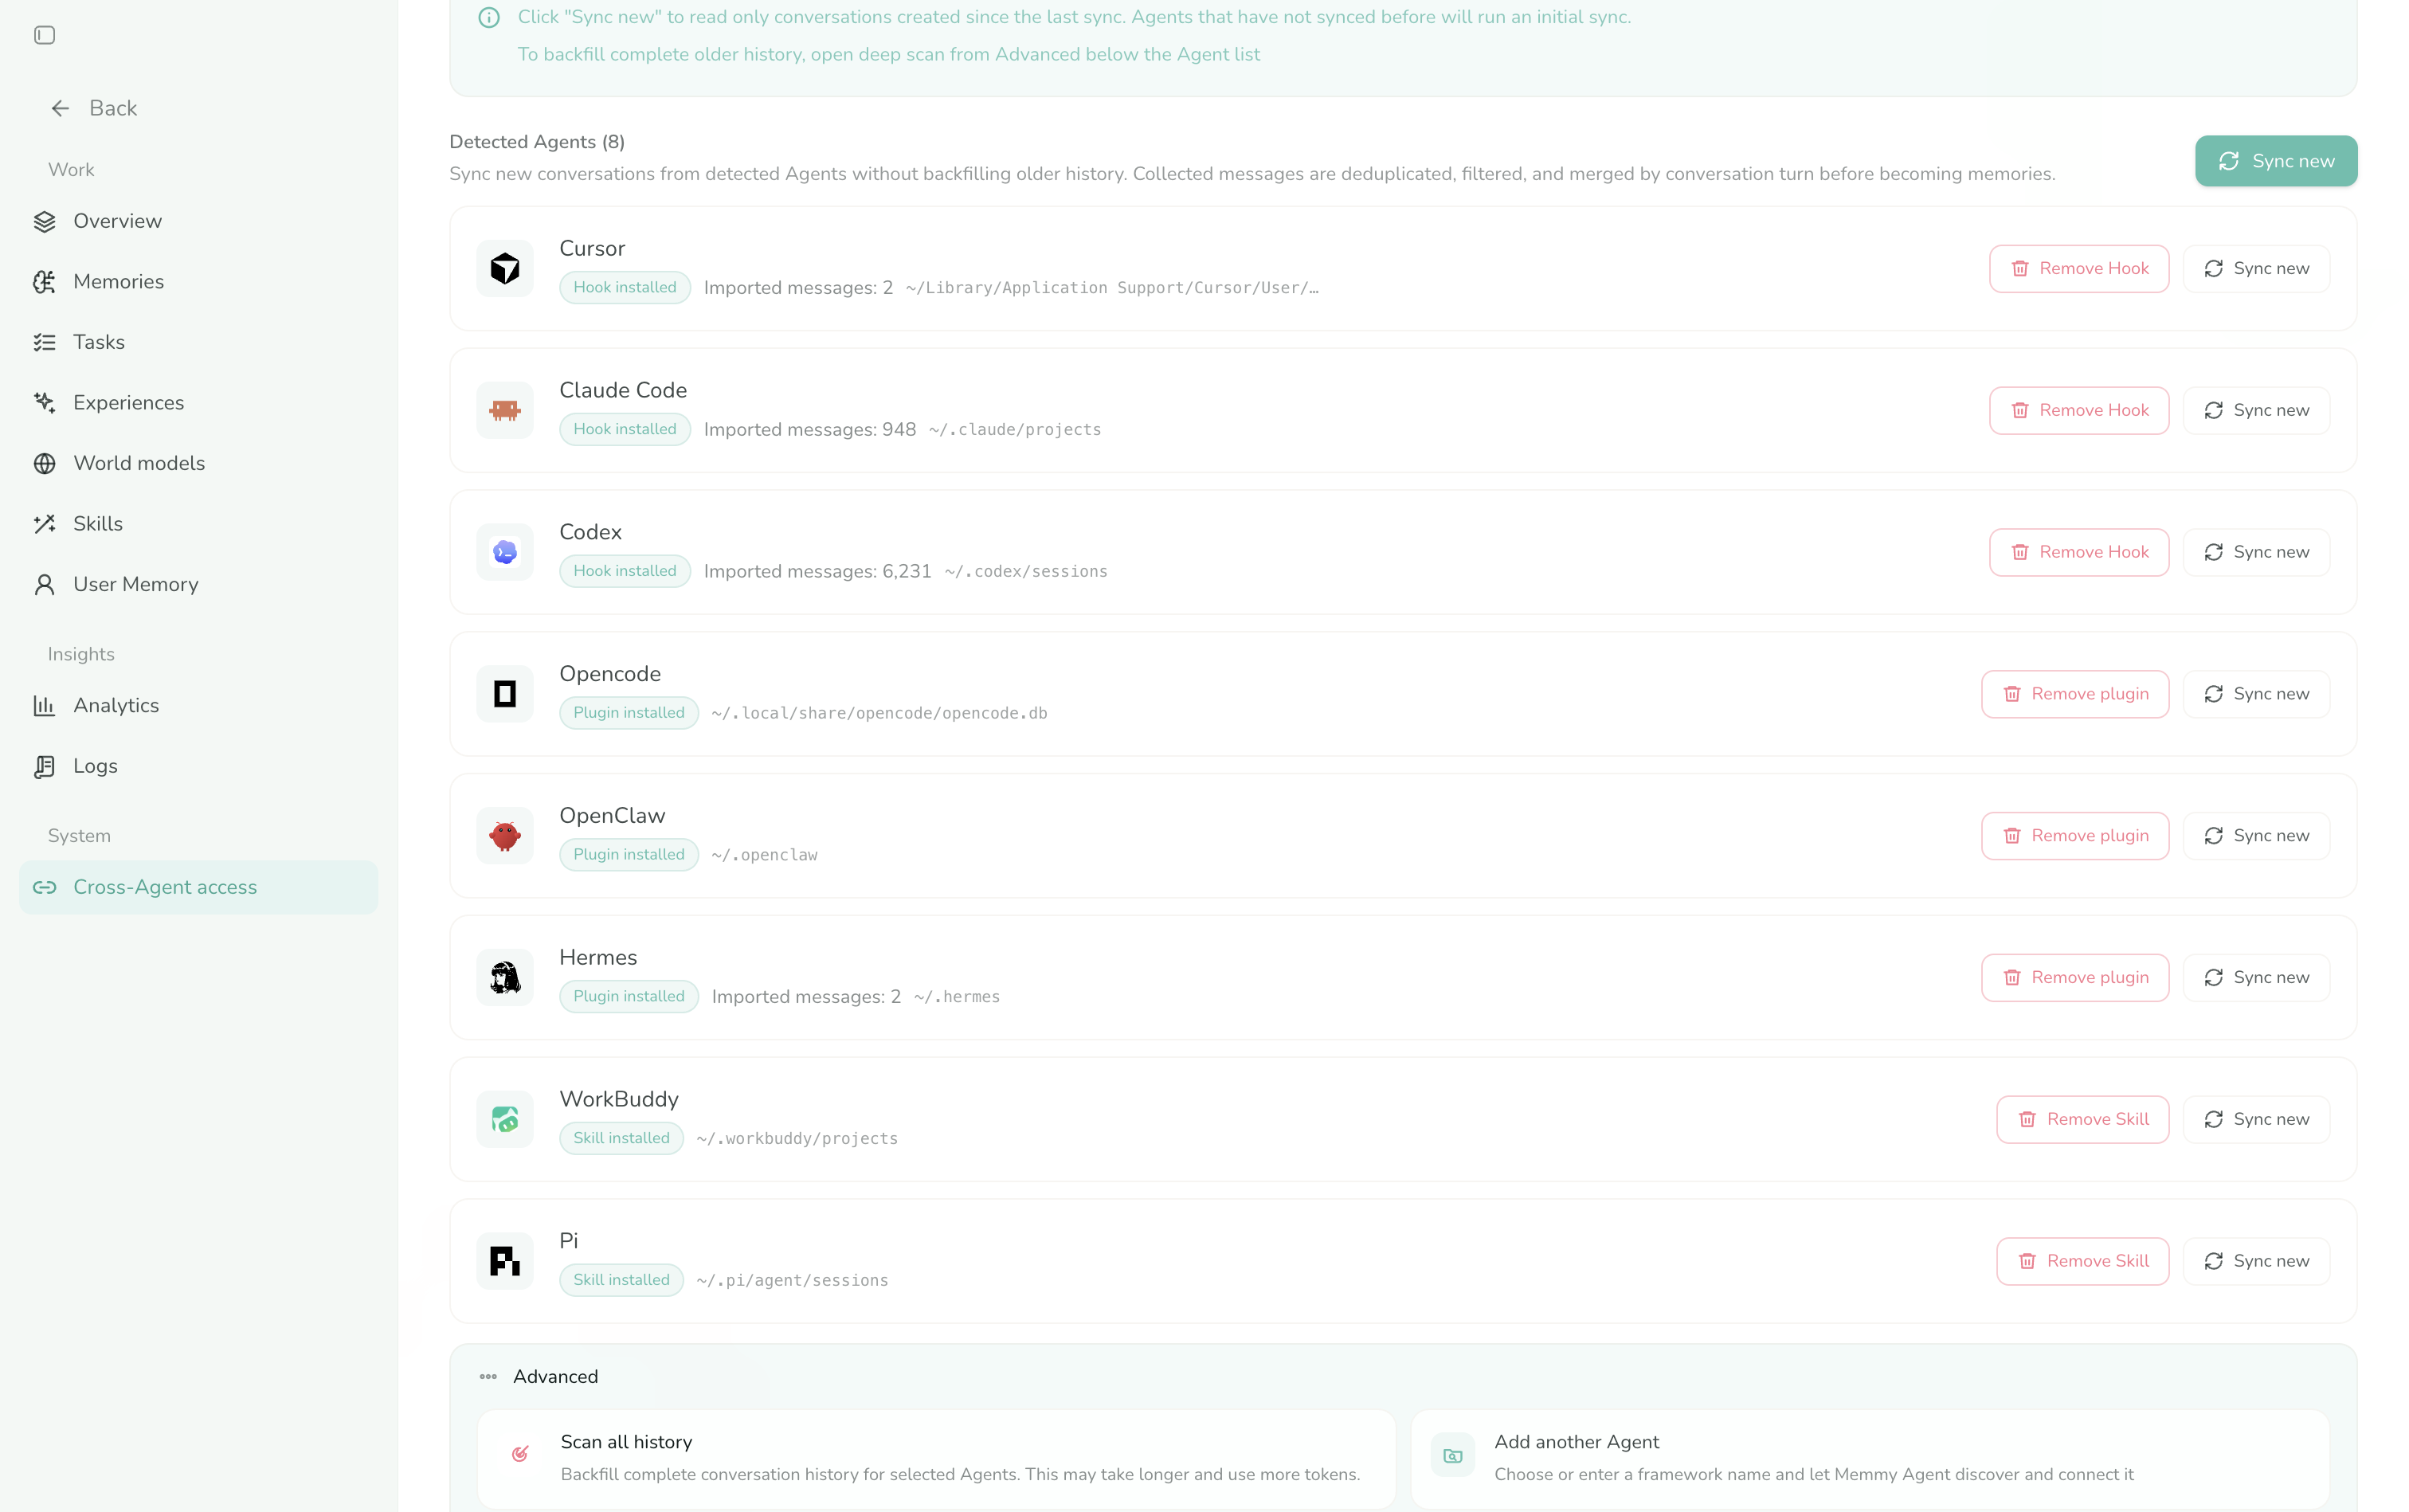The height and width of the screenshot is (1512, 2409).
Task: Click the Opencode agent logo icon
Action: (505, 694)
